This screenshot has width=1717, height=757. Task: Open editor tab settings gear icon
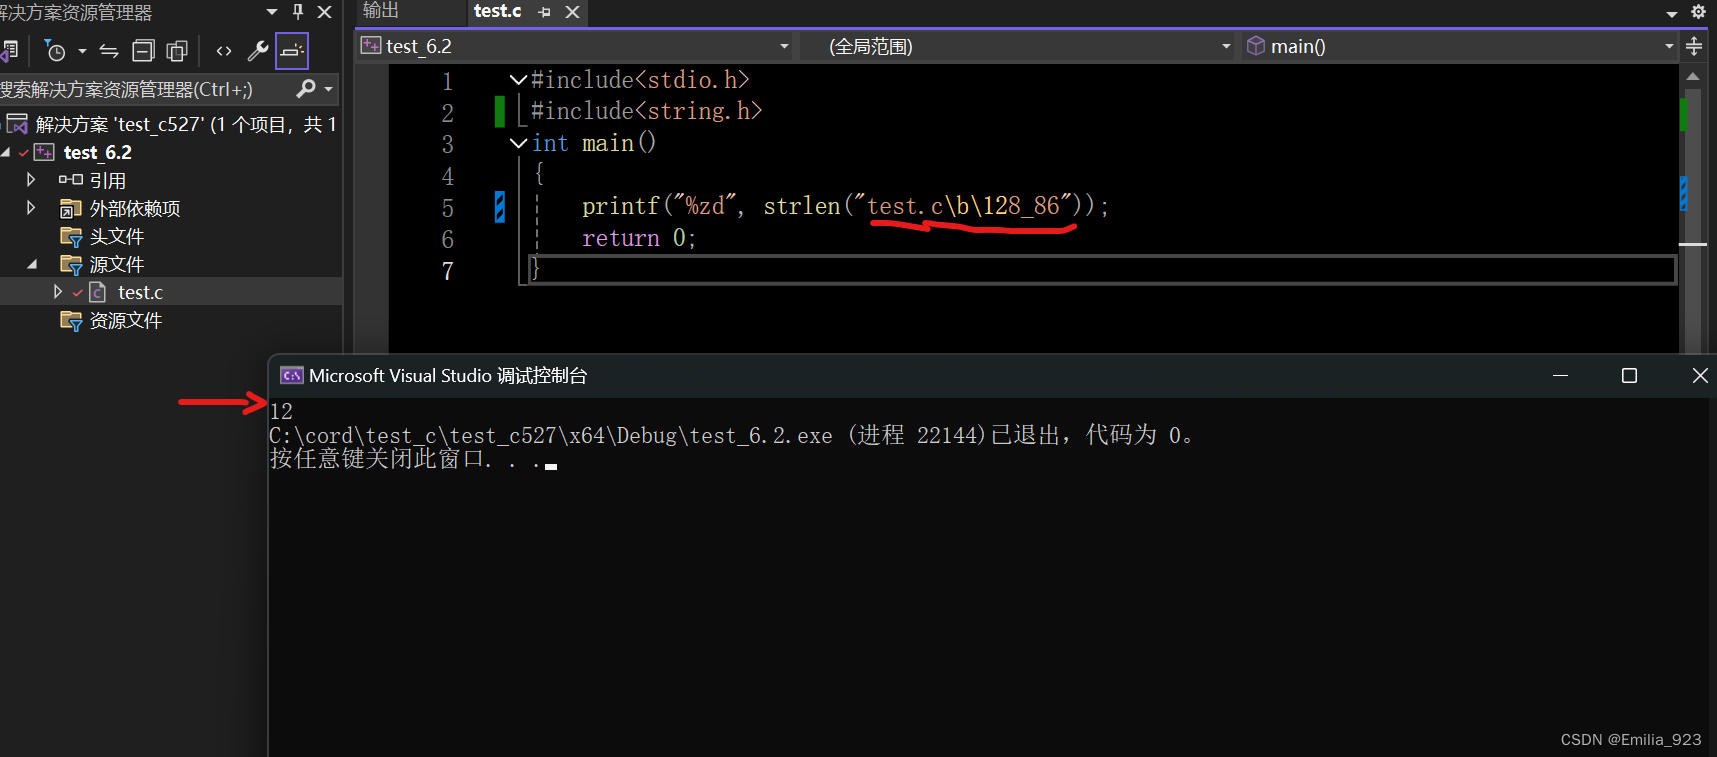pyautogui.click(x=1698, y=12)
